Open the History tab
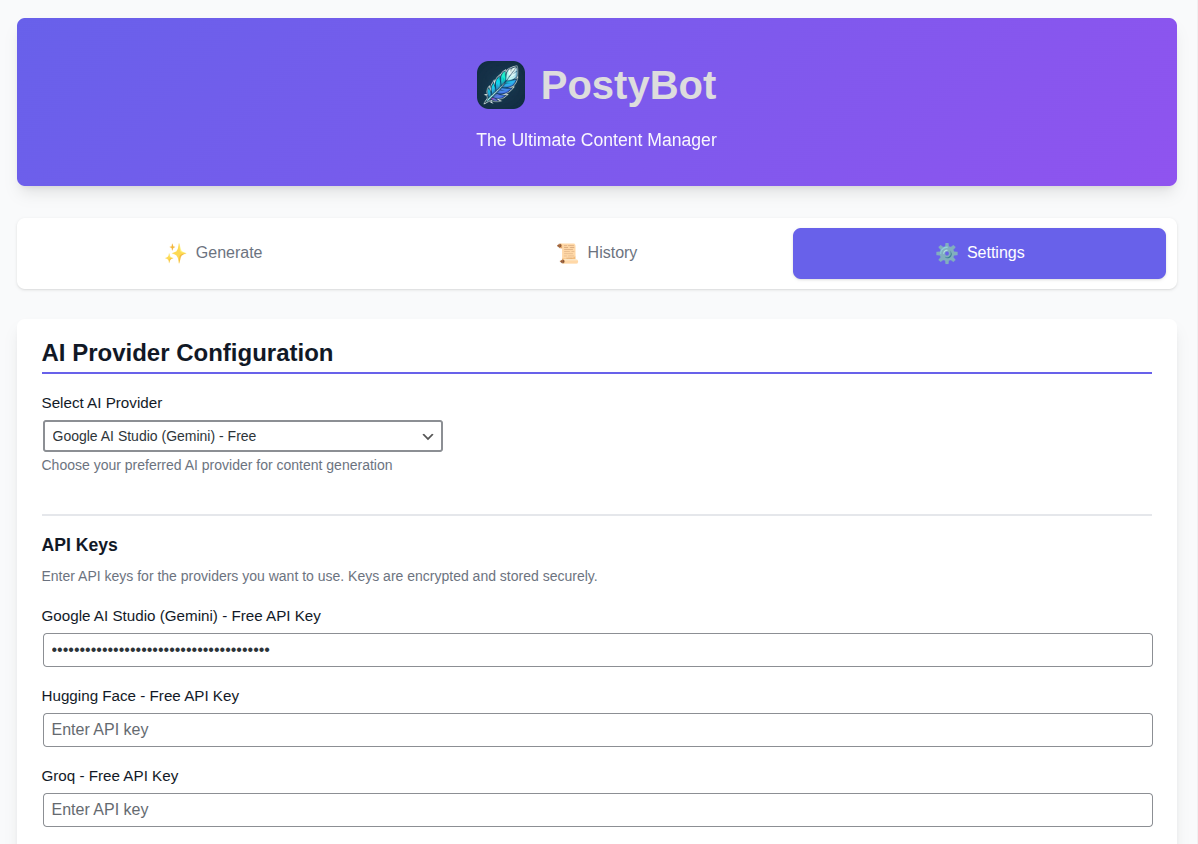The image size is (1198, 844). point(611,253)
